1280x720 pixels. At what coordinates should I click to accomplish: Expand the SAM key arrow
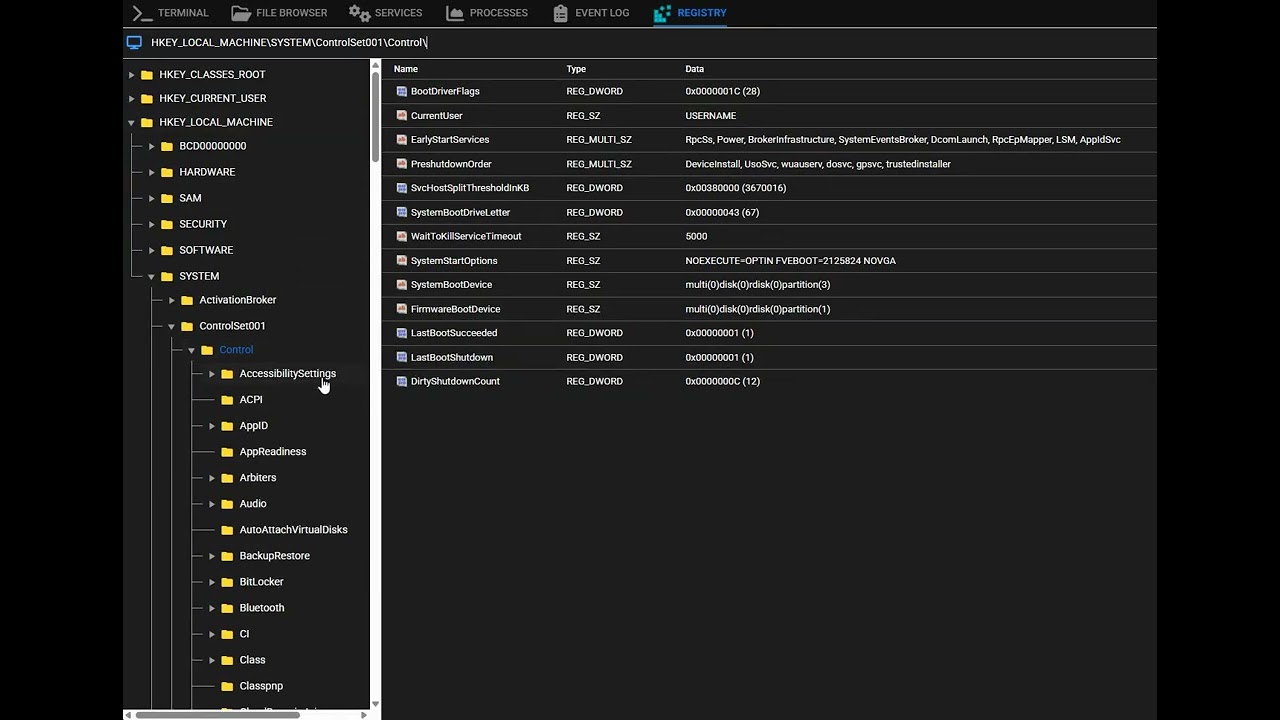[151, 198]
